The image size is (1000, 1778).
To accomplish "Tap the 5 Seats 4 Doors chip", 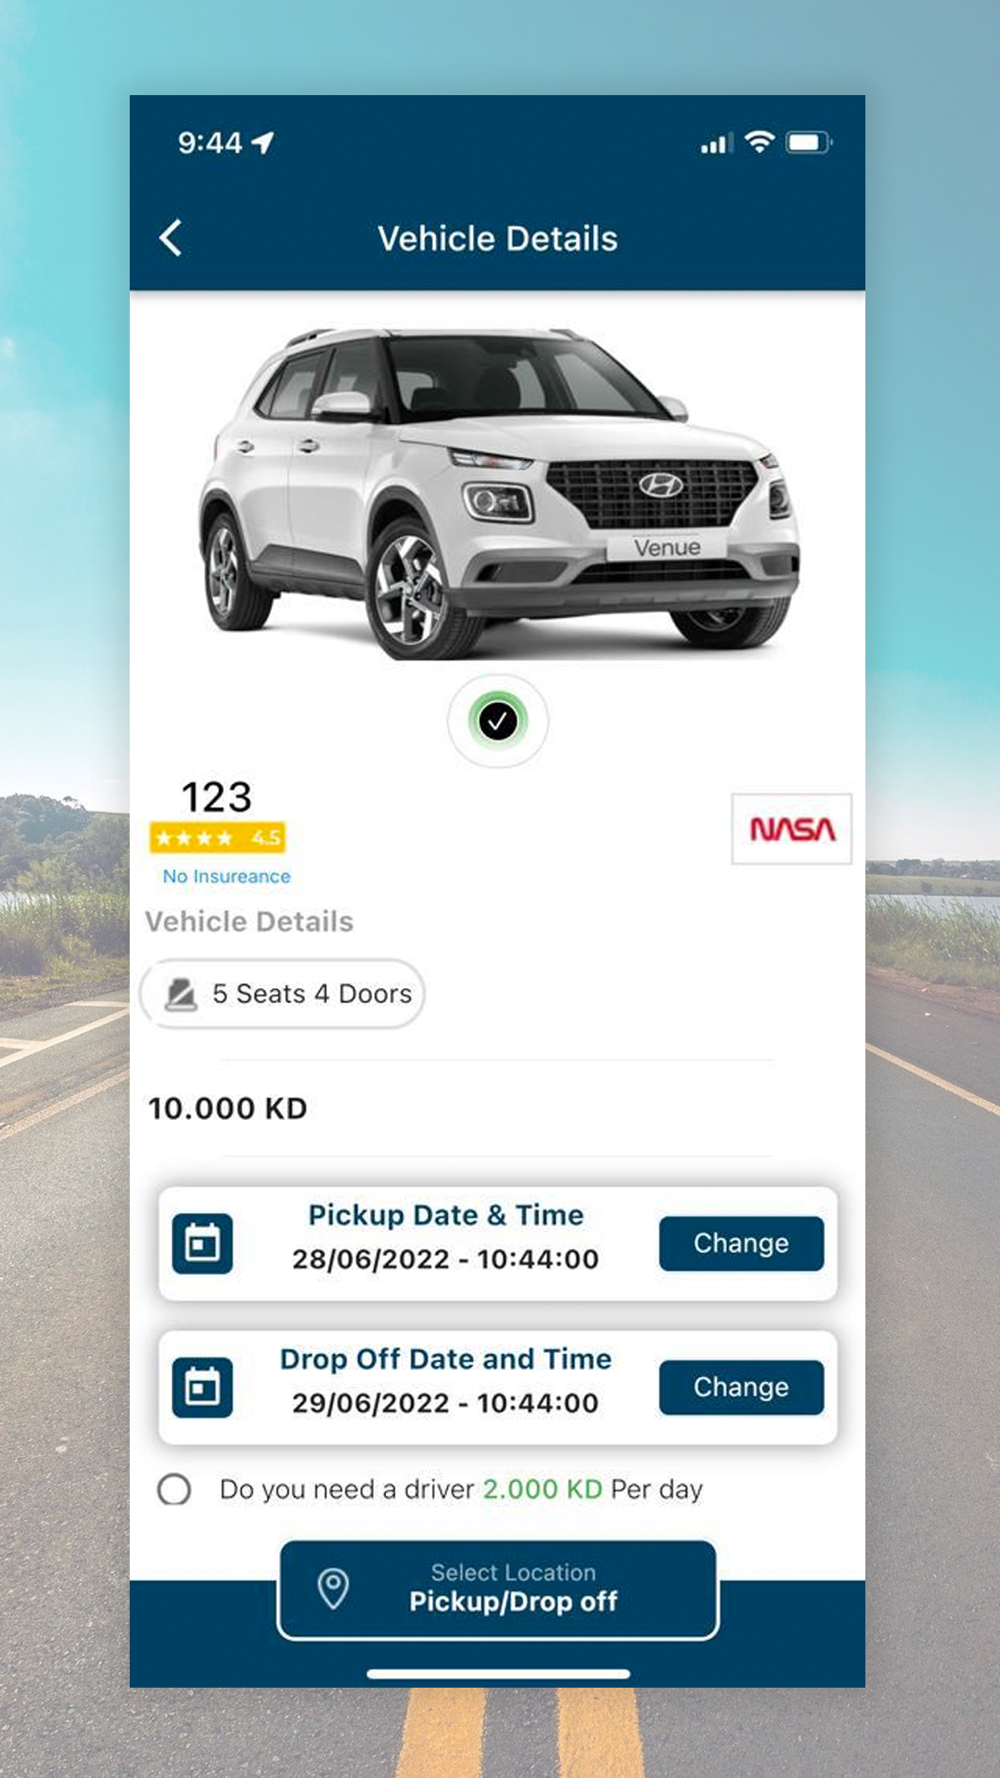I will 283,994.
